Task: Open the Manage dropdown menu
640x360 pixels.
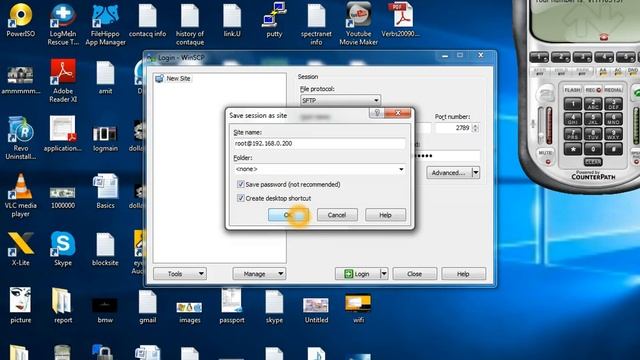Action: point(259,274)
